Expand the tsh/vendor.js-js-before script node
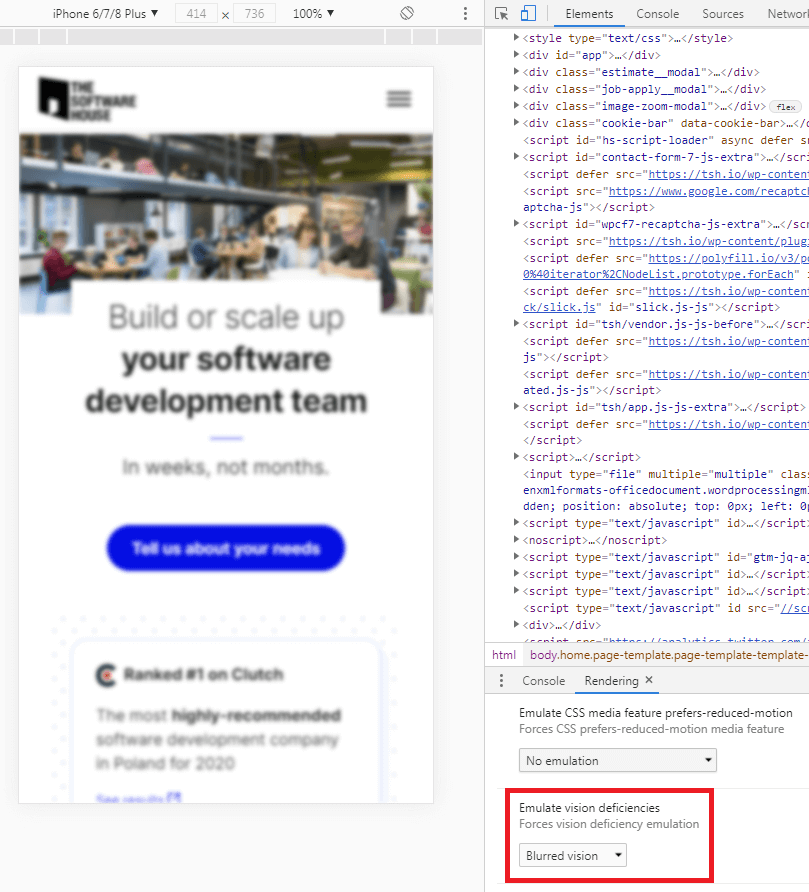This screenshot has height=892, width=809. (x=516, y=324)
